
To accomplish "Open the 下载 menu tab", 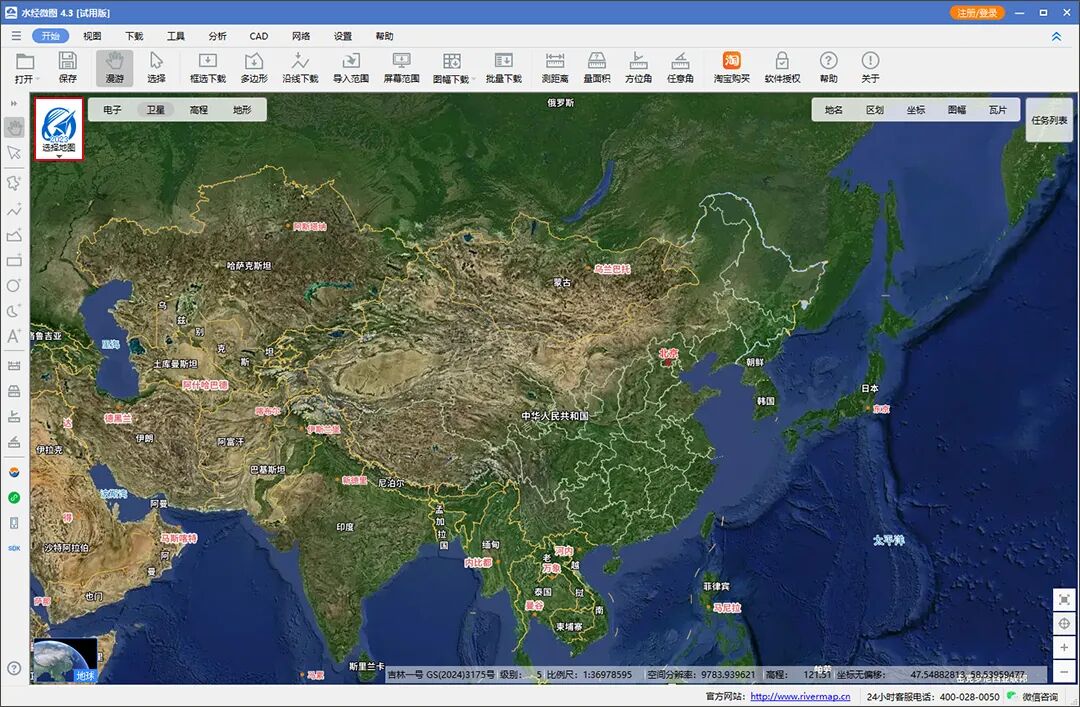I will coord(134,36).
